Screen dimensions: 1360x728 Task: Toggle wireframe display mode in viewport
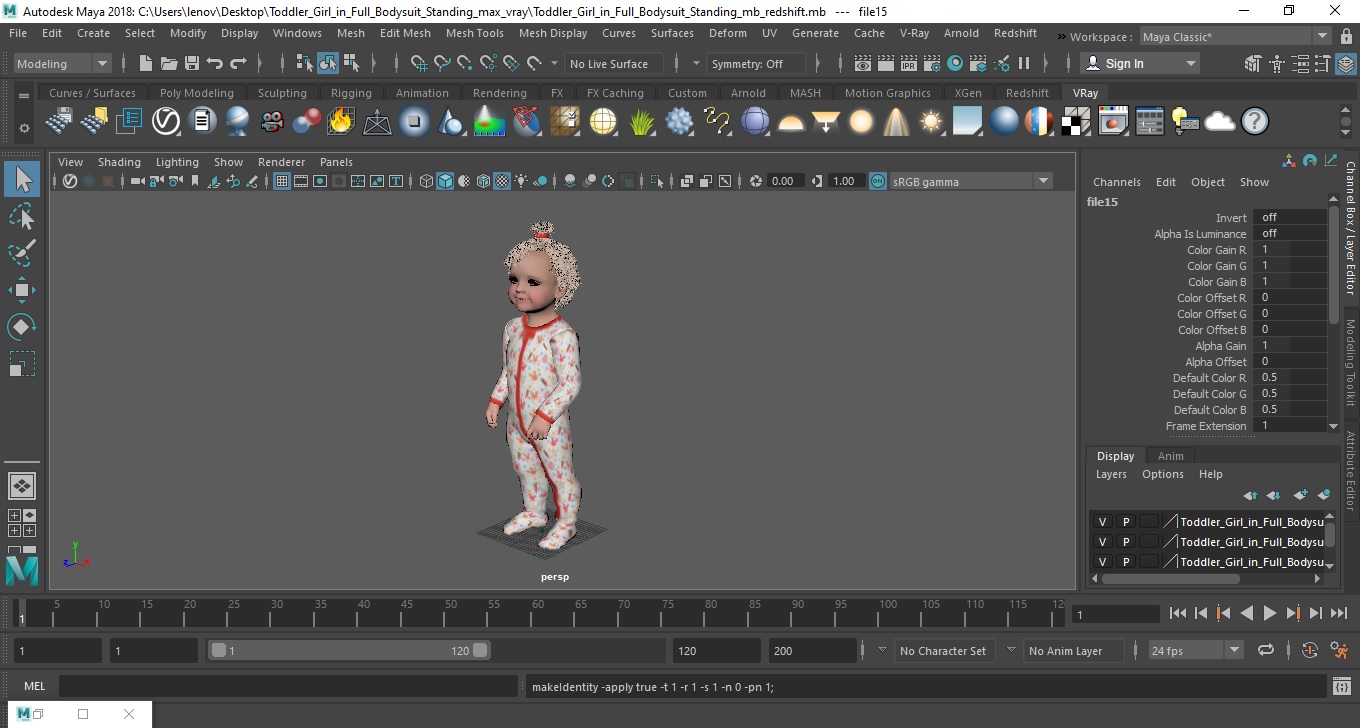click(x=427, y=181)
